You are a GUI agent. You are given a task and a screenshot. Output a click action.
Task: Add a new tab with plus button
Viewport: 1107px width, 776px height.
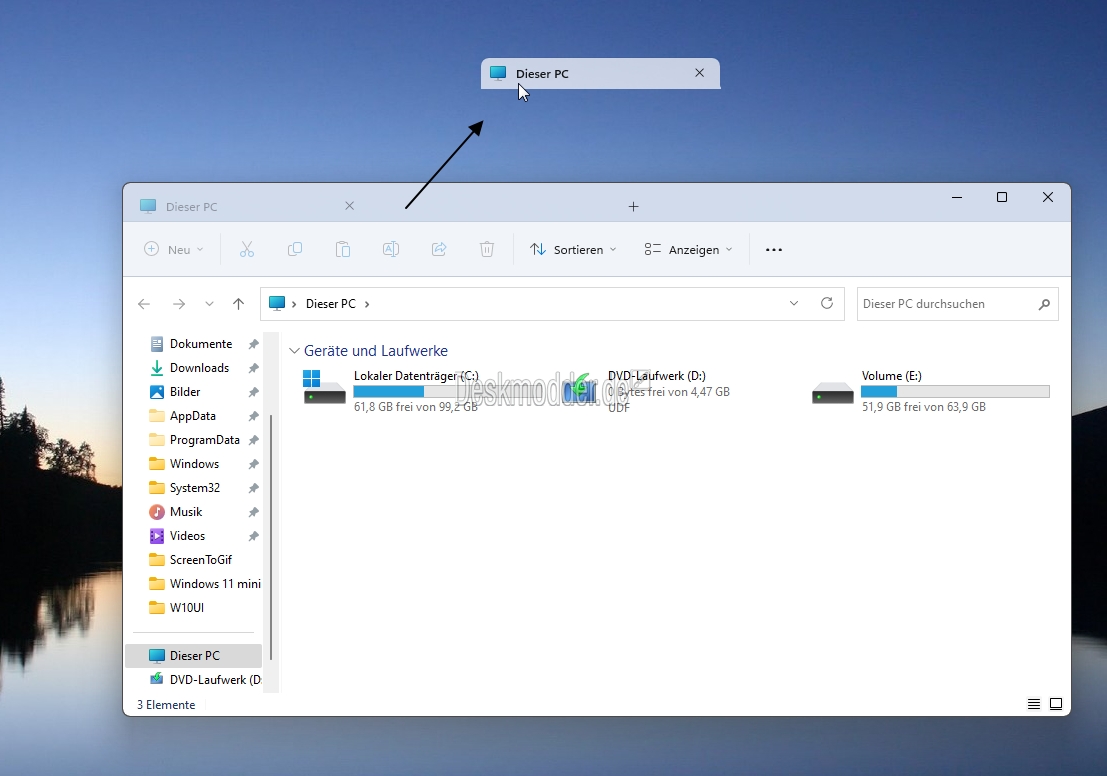click(x=633, y=207)
